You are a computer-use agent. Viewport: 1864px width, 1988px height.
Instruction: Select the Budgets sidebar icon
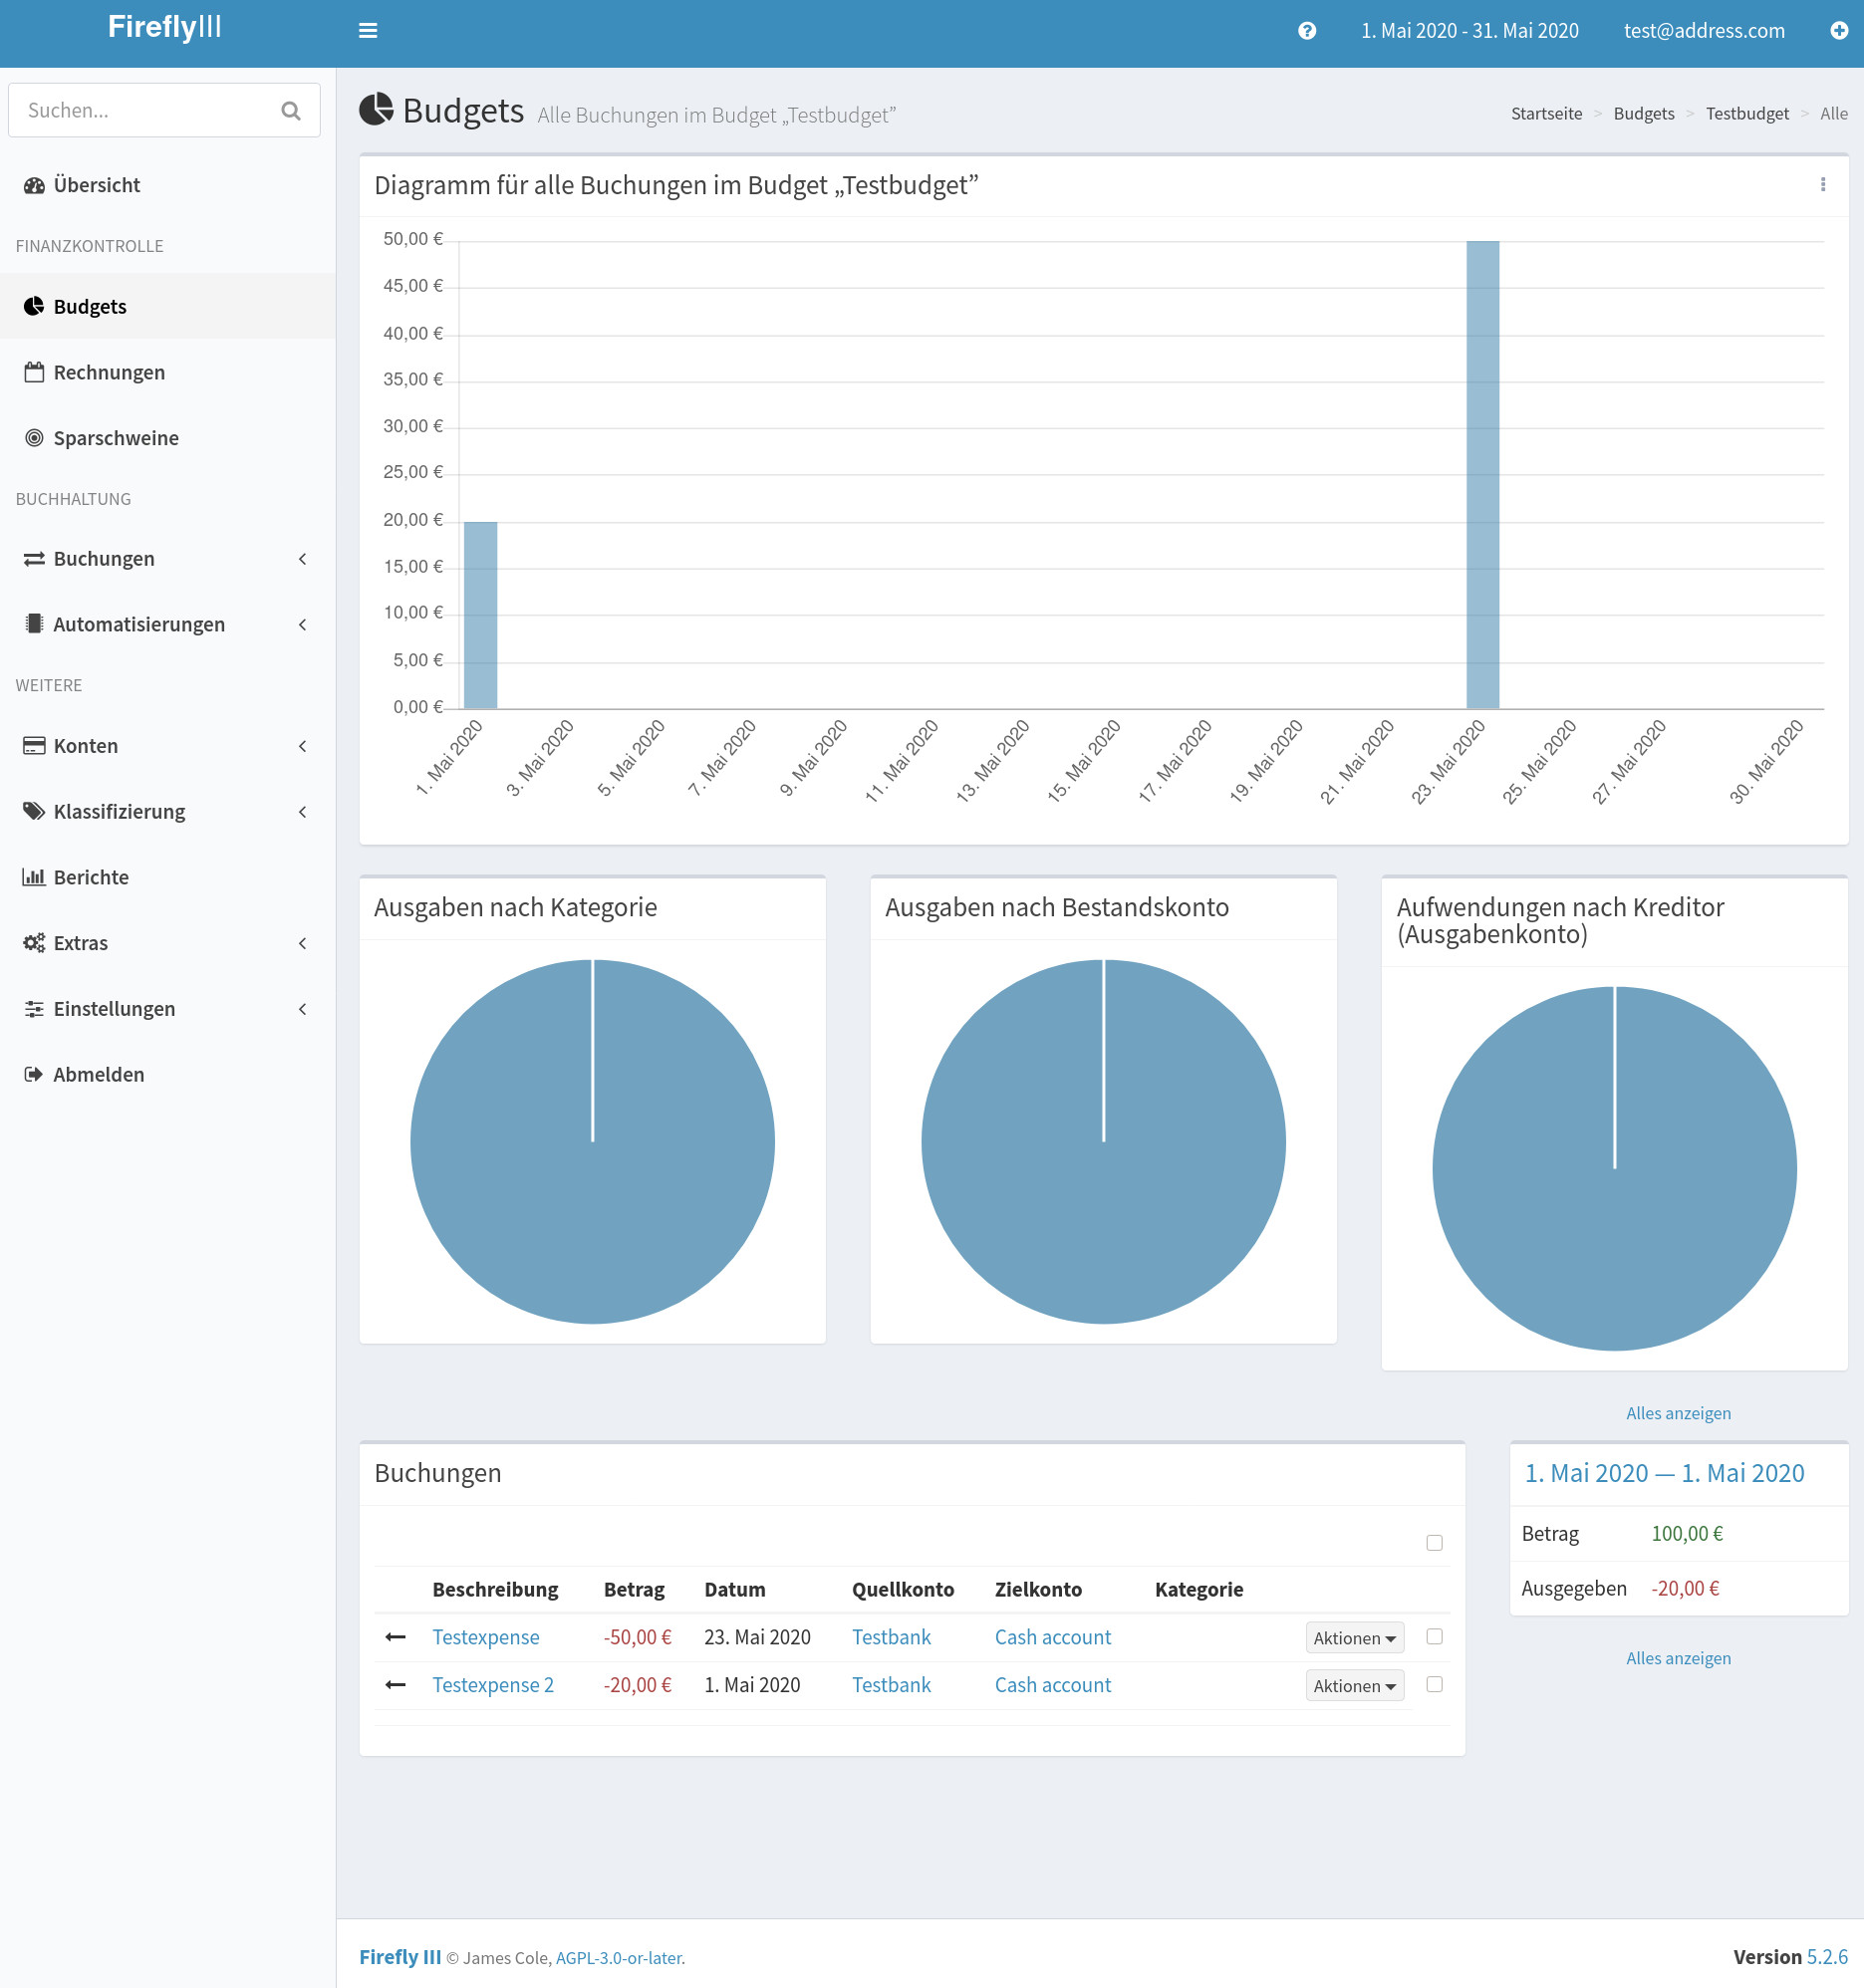[33, 306]
